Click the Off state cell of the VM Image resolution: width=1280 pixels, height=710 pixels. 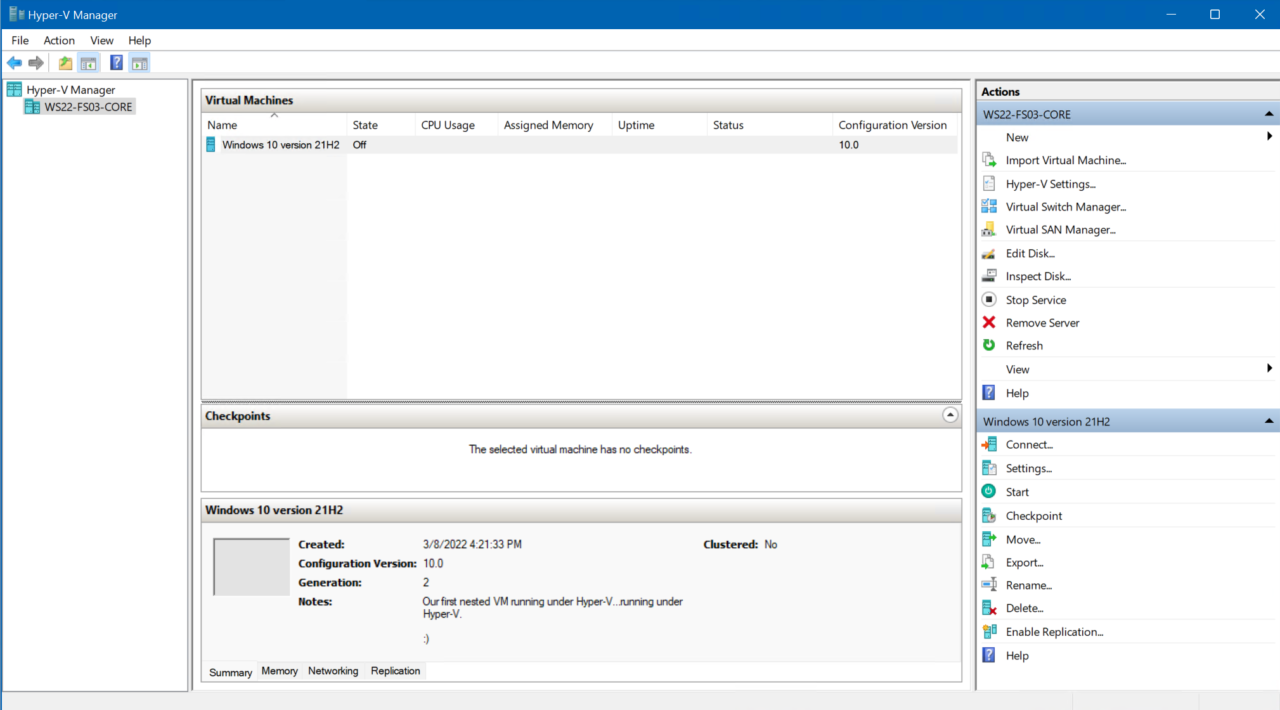360,145
